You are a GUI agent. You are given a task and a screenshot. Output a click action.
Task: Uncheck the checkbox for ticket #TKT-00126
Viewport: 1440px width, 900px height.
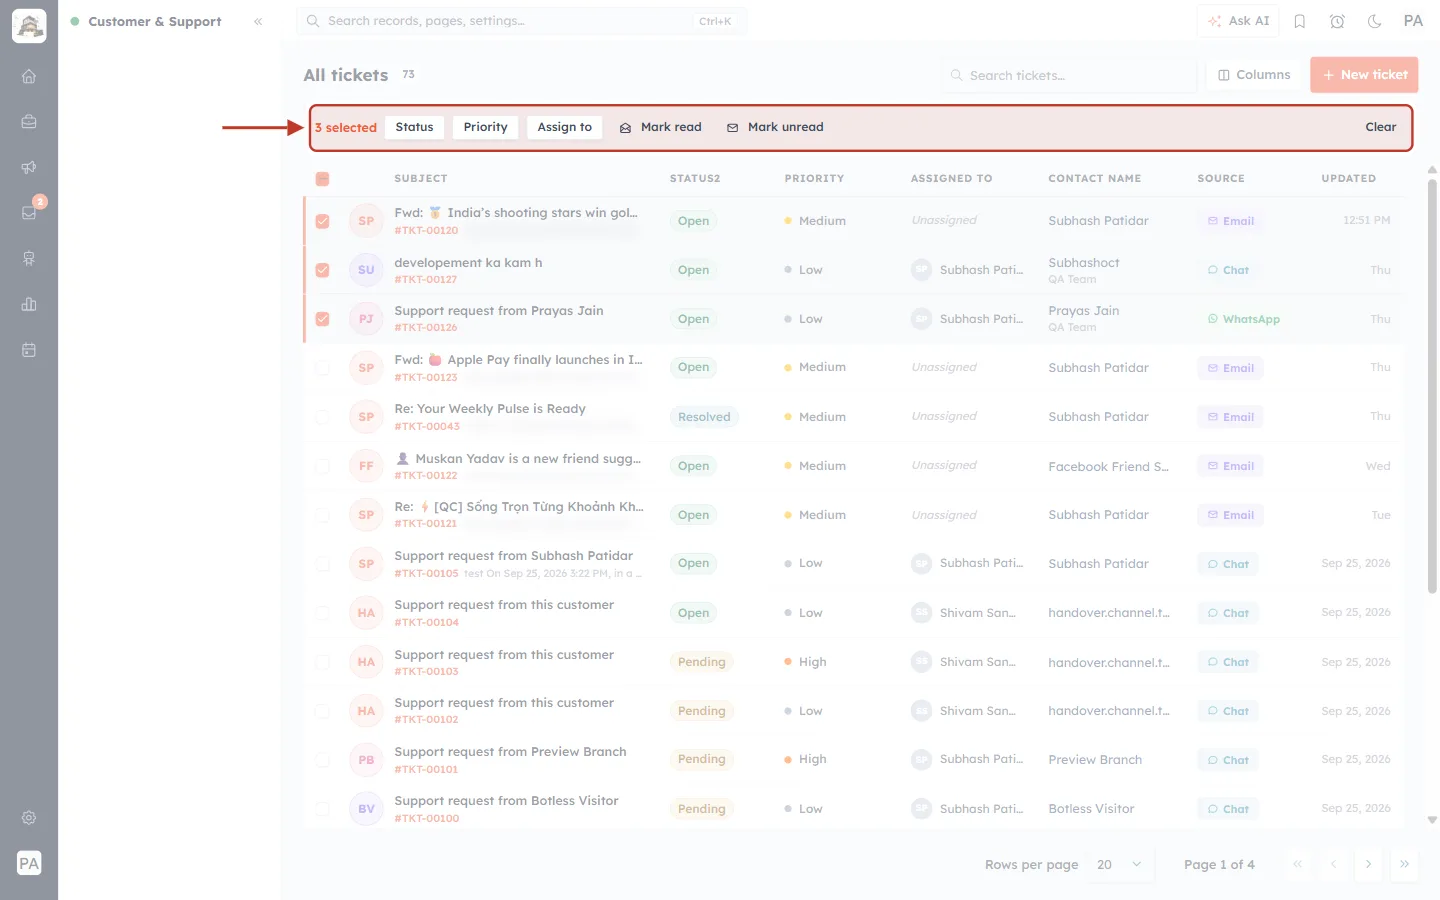[x=322, y=319]
